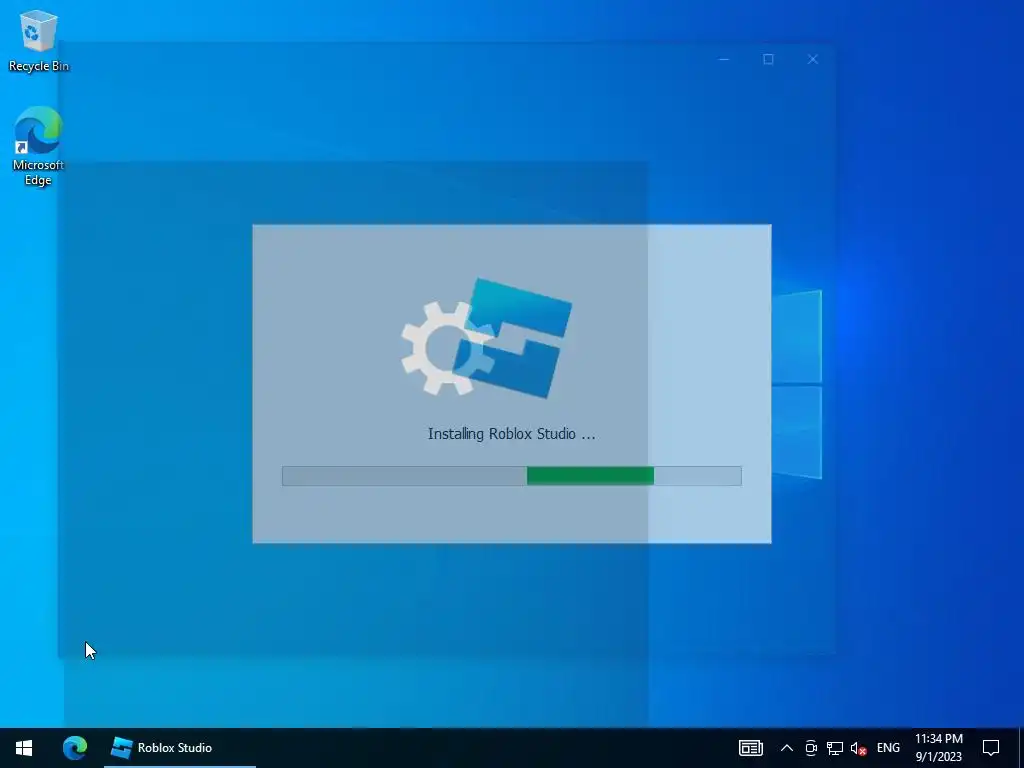
Task: Minimize the faded Roblox window
Action: point(724,59)
